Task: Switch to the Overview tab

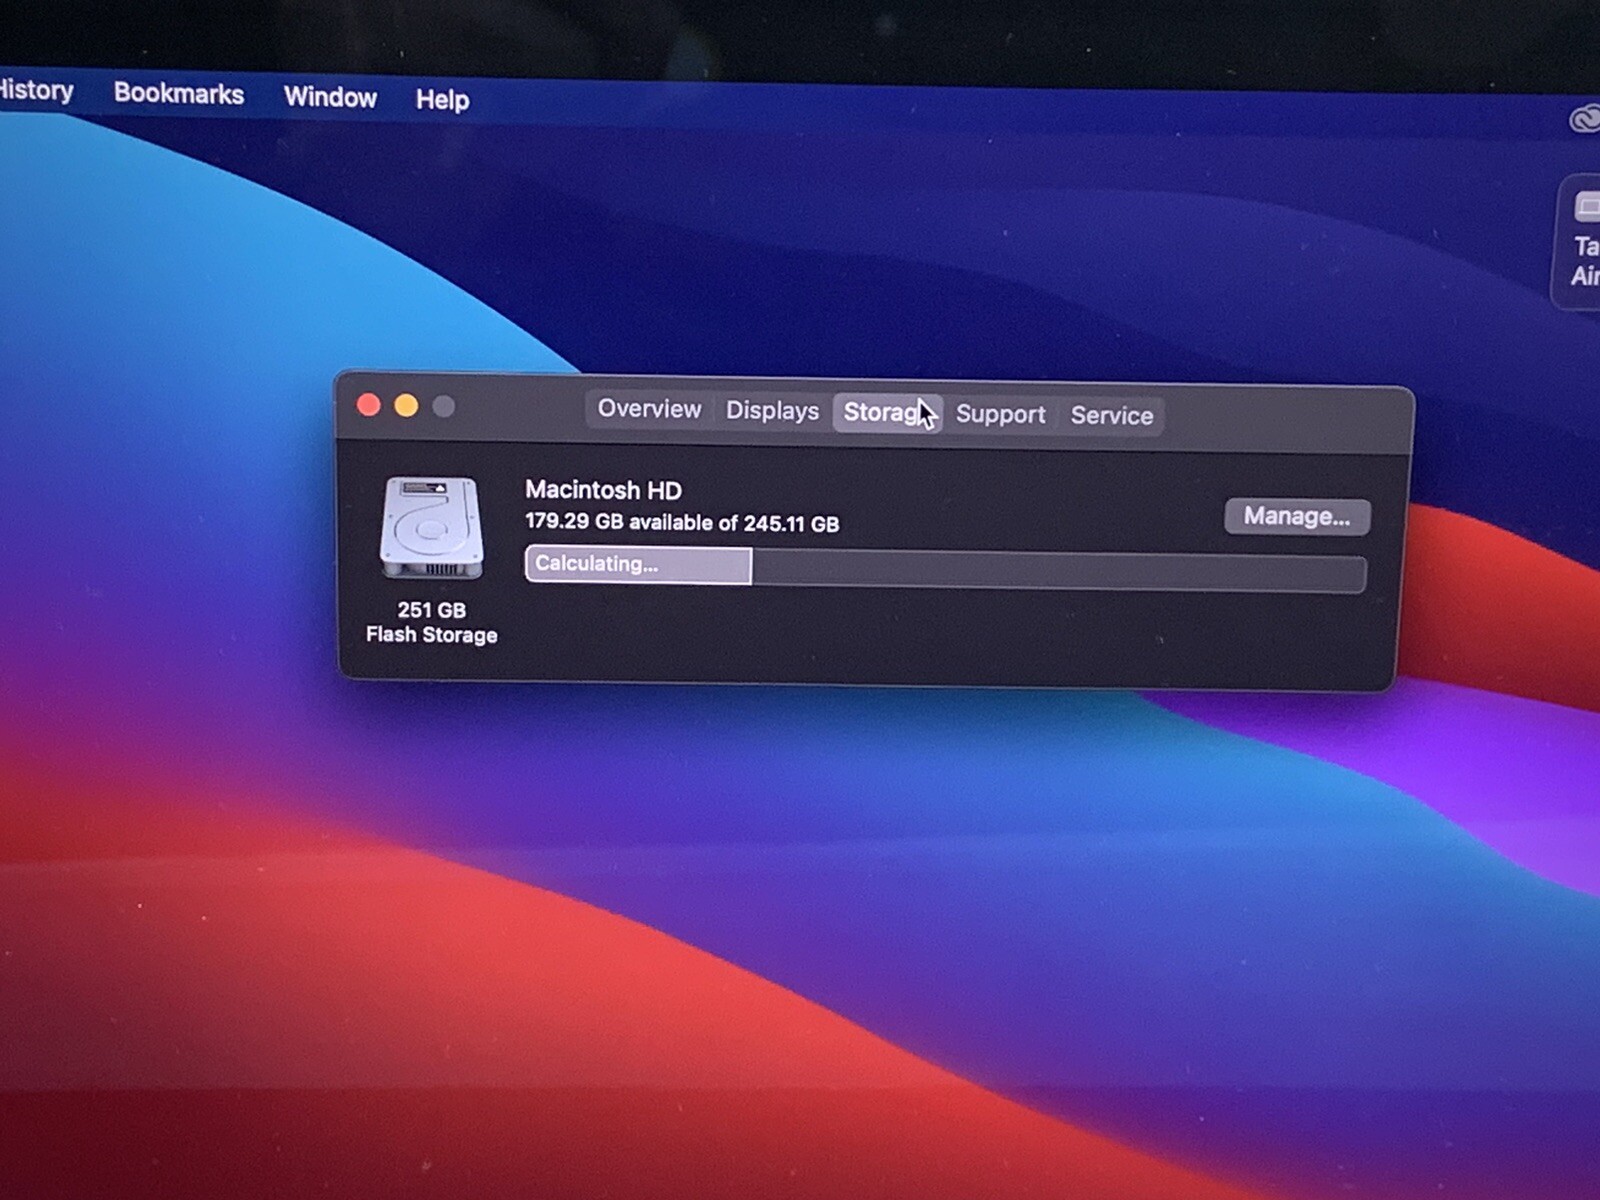Action: pos(649,409)
